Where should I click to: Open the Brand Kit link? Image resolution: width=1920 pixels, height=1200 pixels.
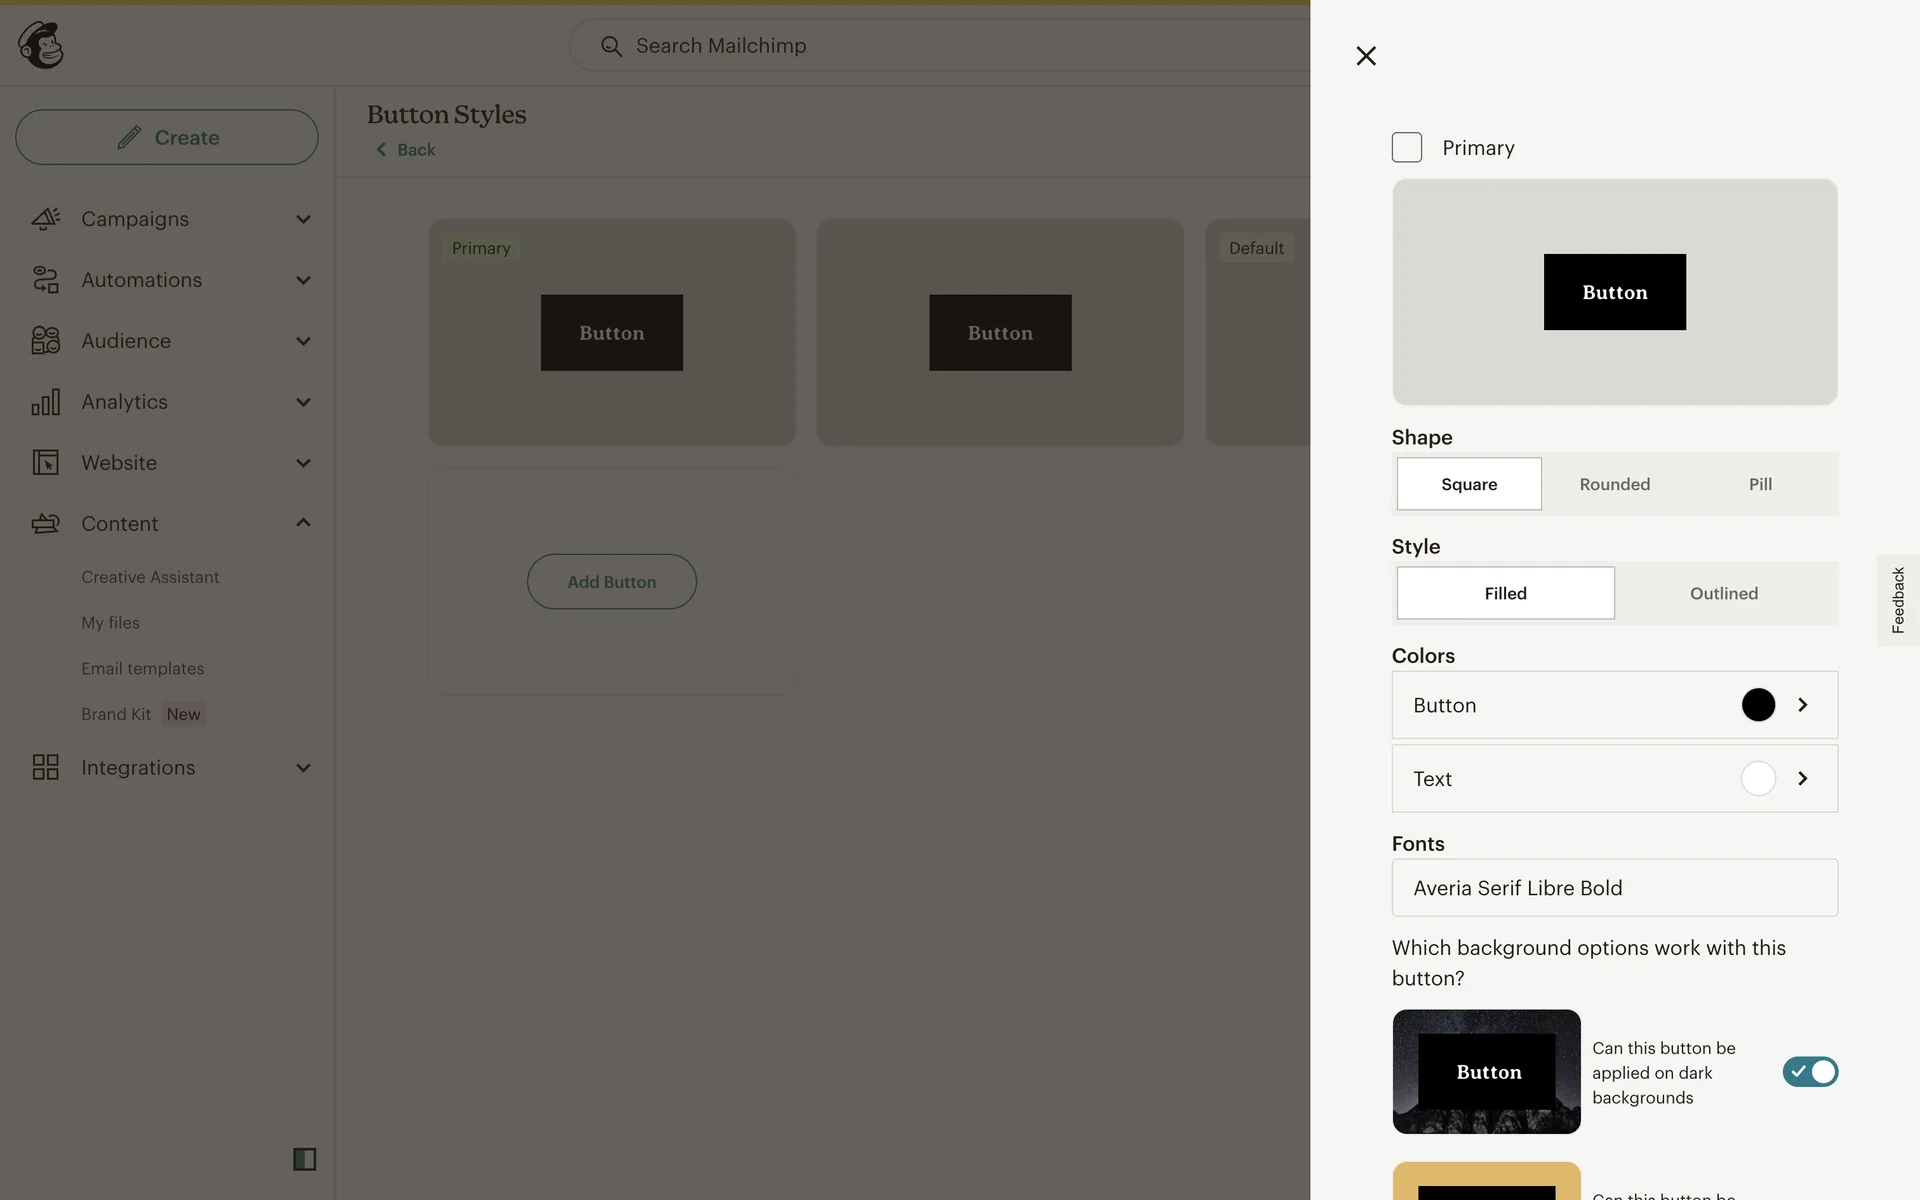pyautogui.click(x=116, y=714)
